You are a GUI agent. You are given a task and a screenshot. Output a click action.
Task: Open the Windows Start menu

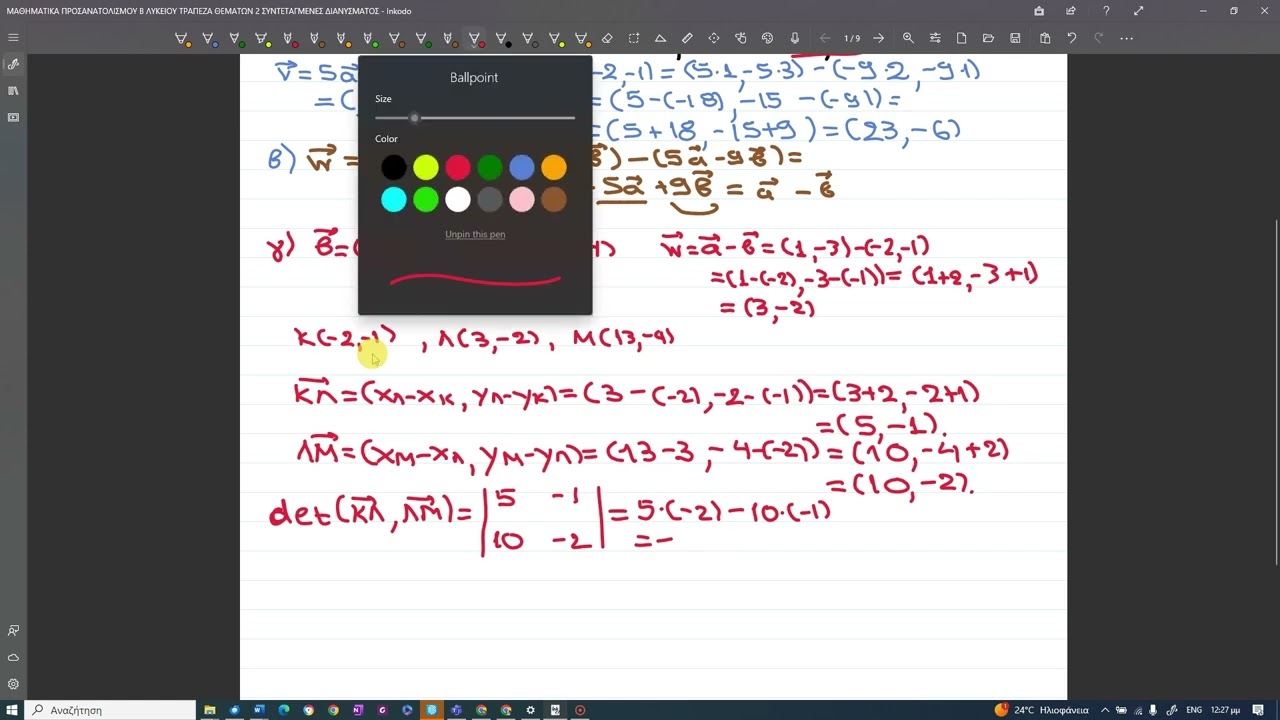[x=13, y=710]
